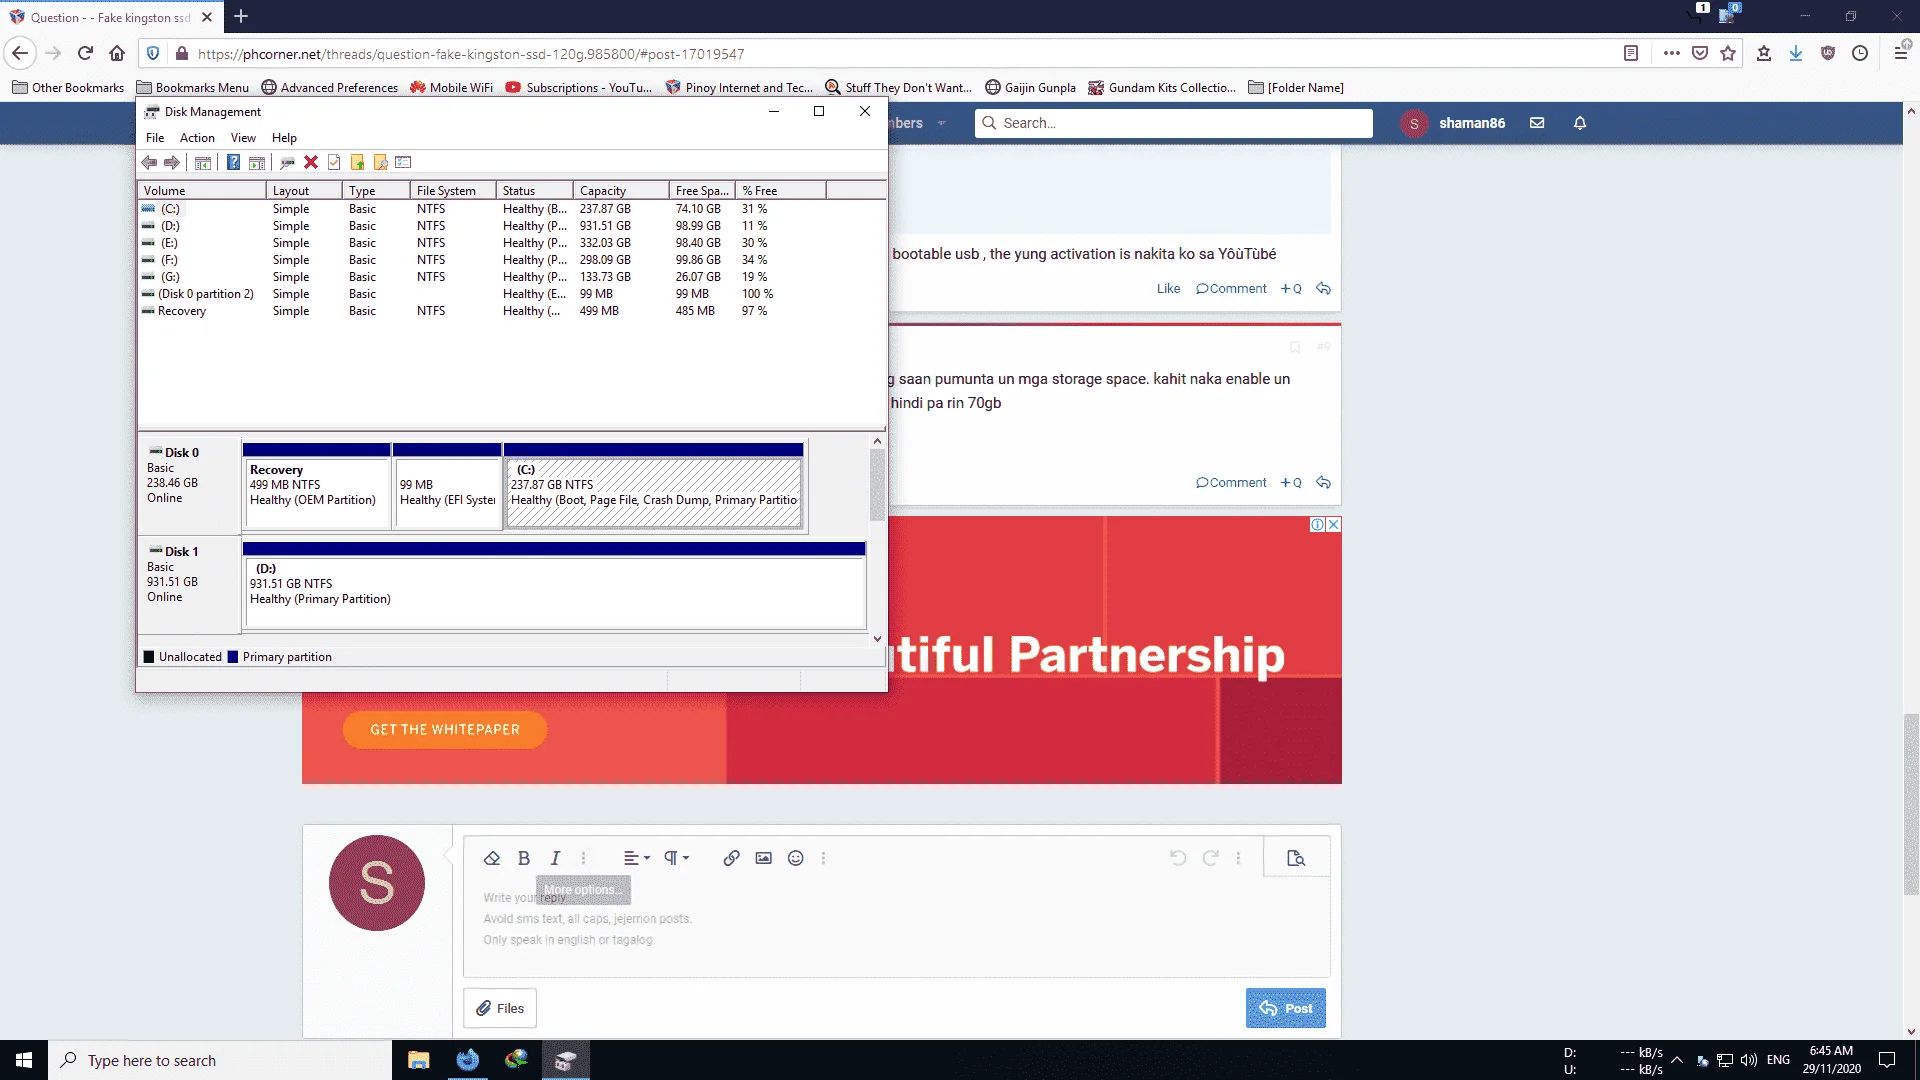Select the (E:) volume row
This screenshot has height=1080, width=1920.
[511, 243]
